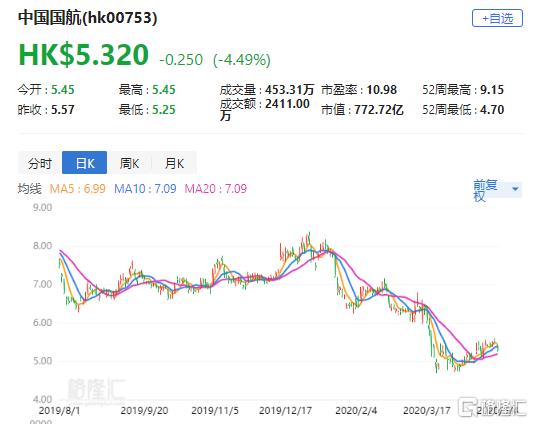The width and height of the screenshot is (533, 424).
Task: Click 最高 value 5.45
Action: click(164, 90)
